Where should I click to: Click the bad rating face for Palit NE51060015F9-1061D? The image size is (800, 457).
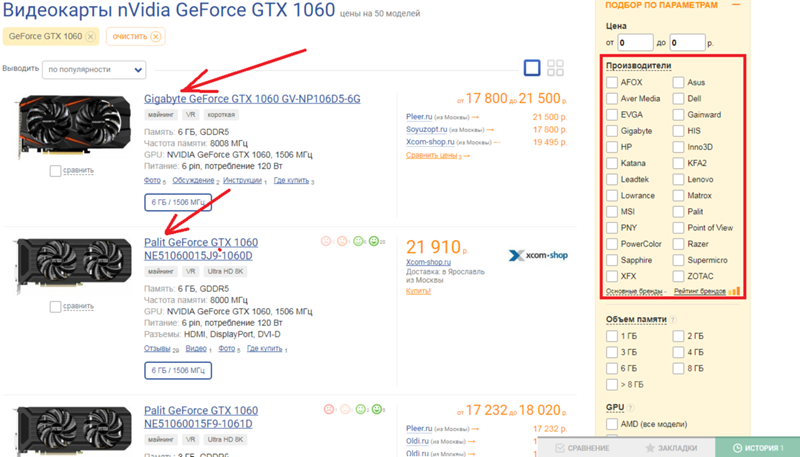[329, 409]
